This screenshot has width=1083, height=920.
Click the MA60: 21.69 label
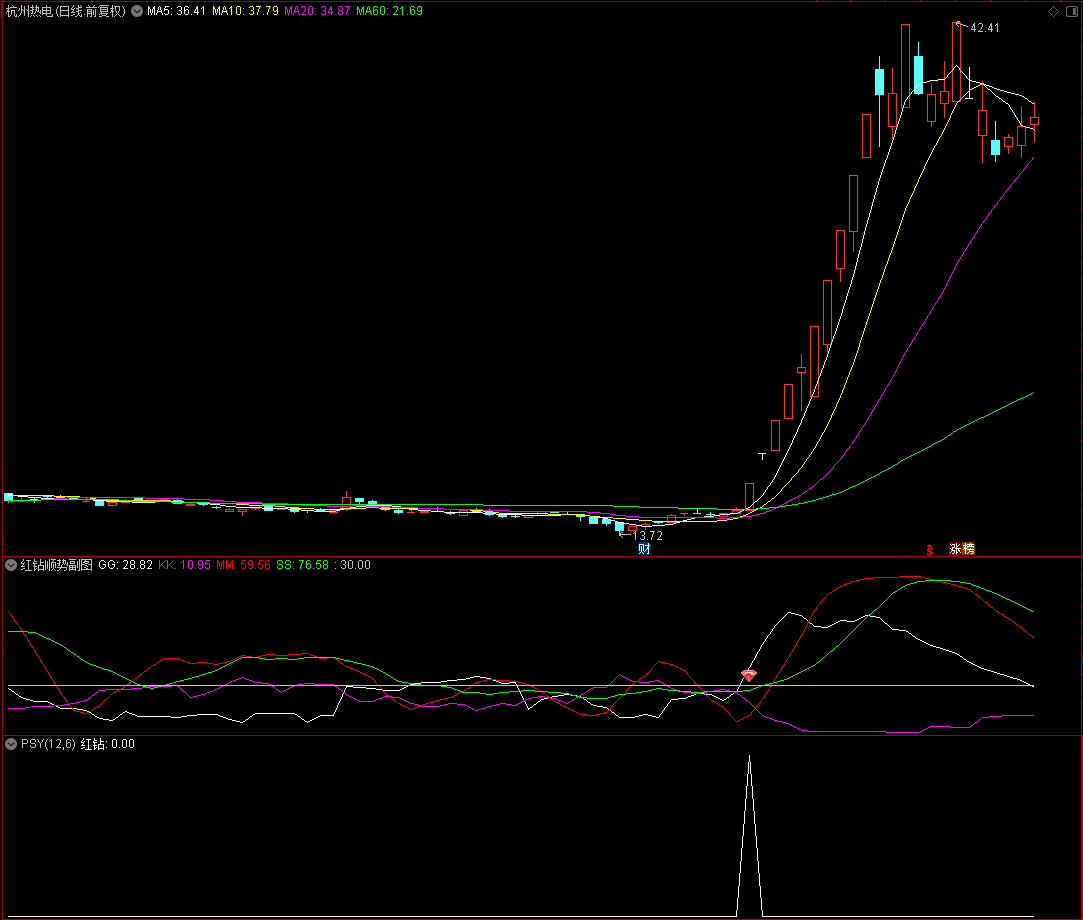coord(389,11)
